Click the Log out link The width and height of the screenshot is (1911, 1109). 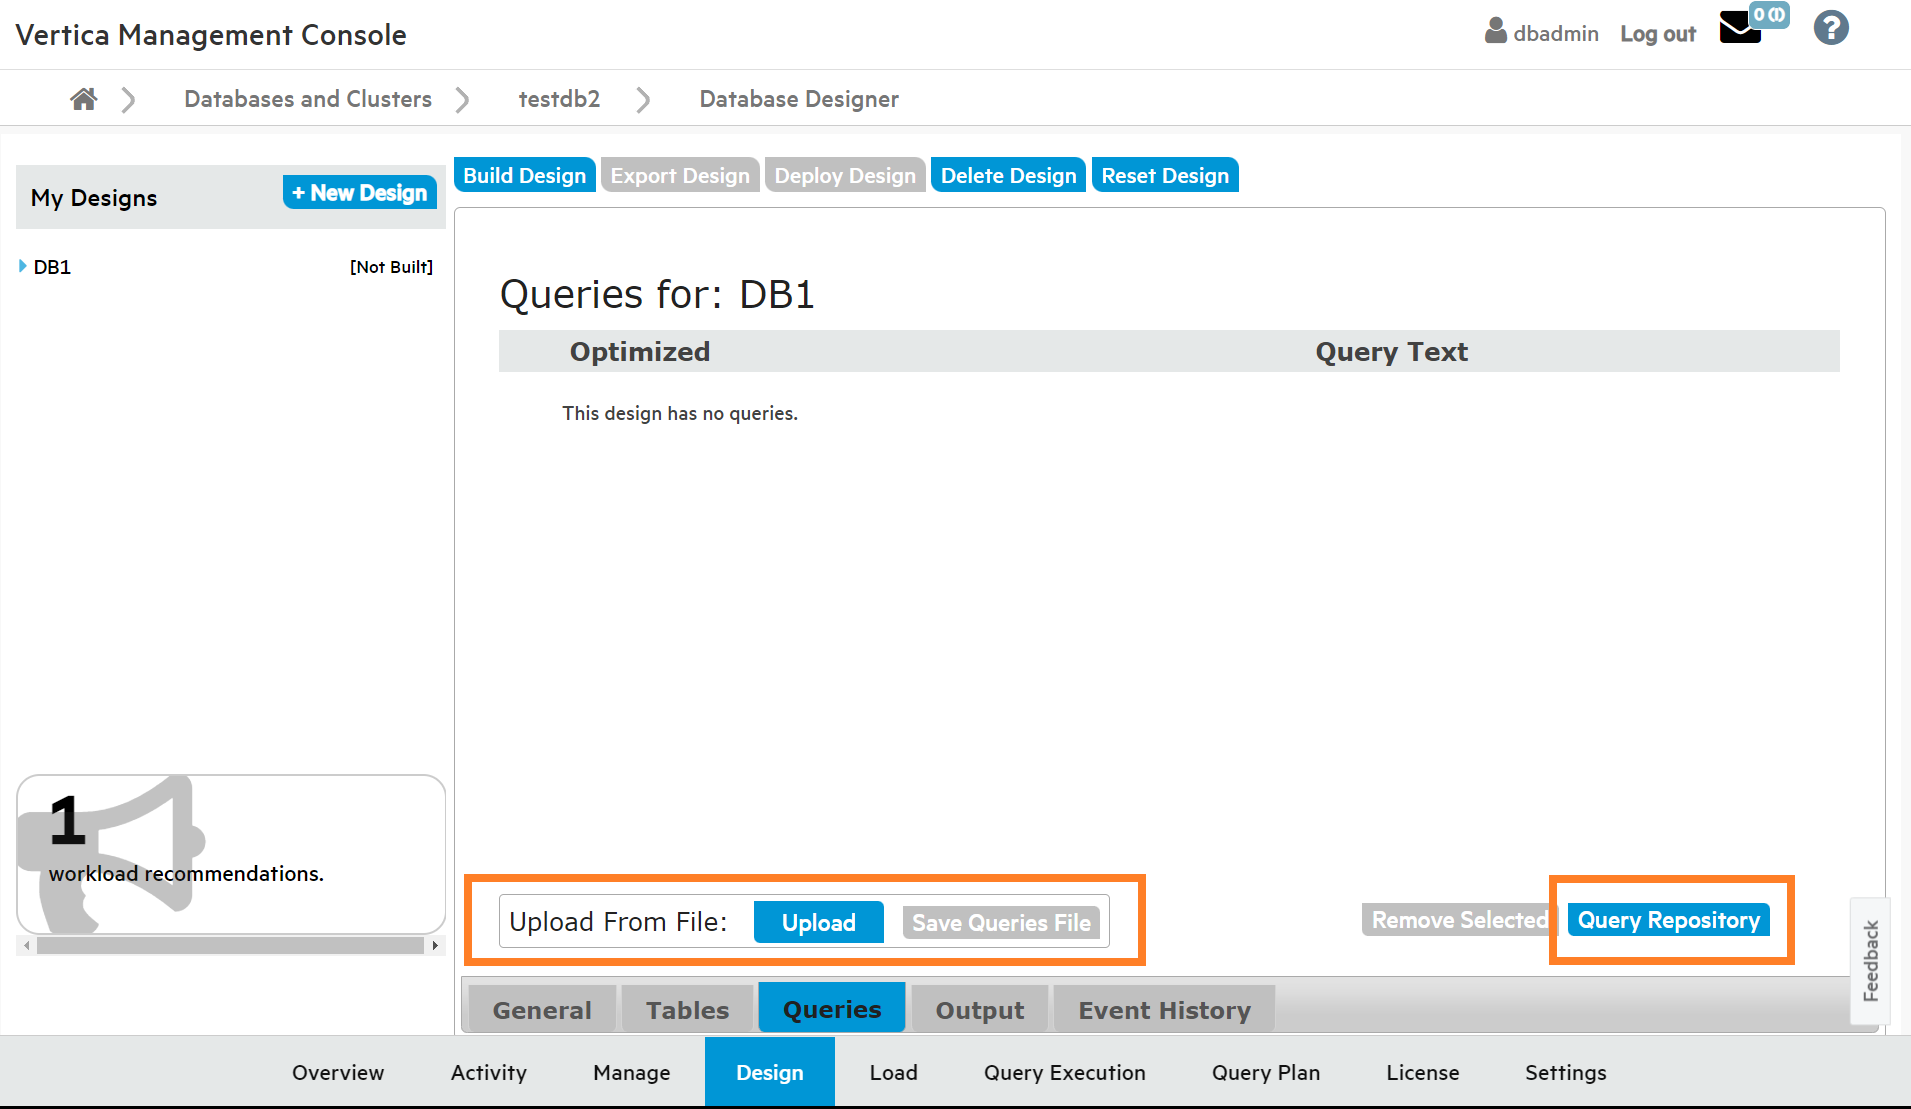coord(1657,34)
